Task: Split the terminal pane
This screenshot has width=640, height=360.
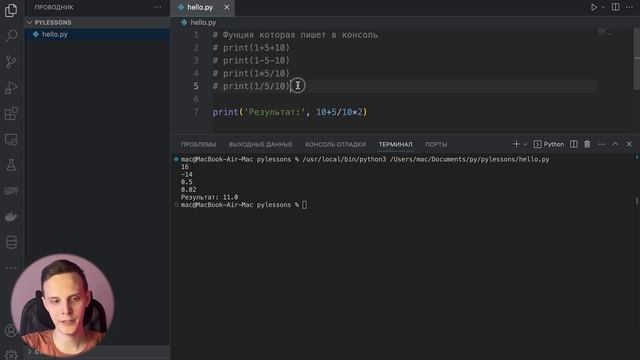Action: 573,144
